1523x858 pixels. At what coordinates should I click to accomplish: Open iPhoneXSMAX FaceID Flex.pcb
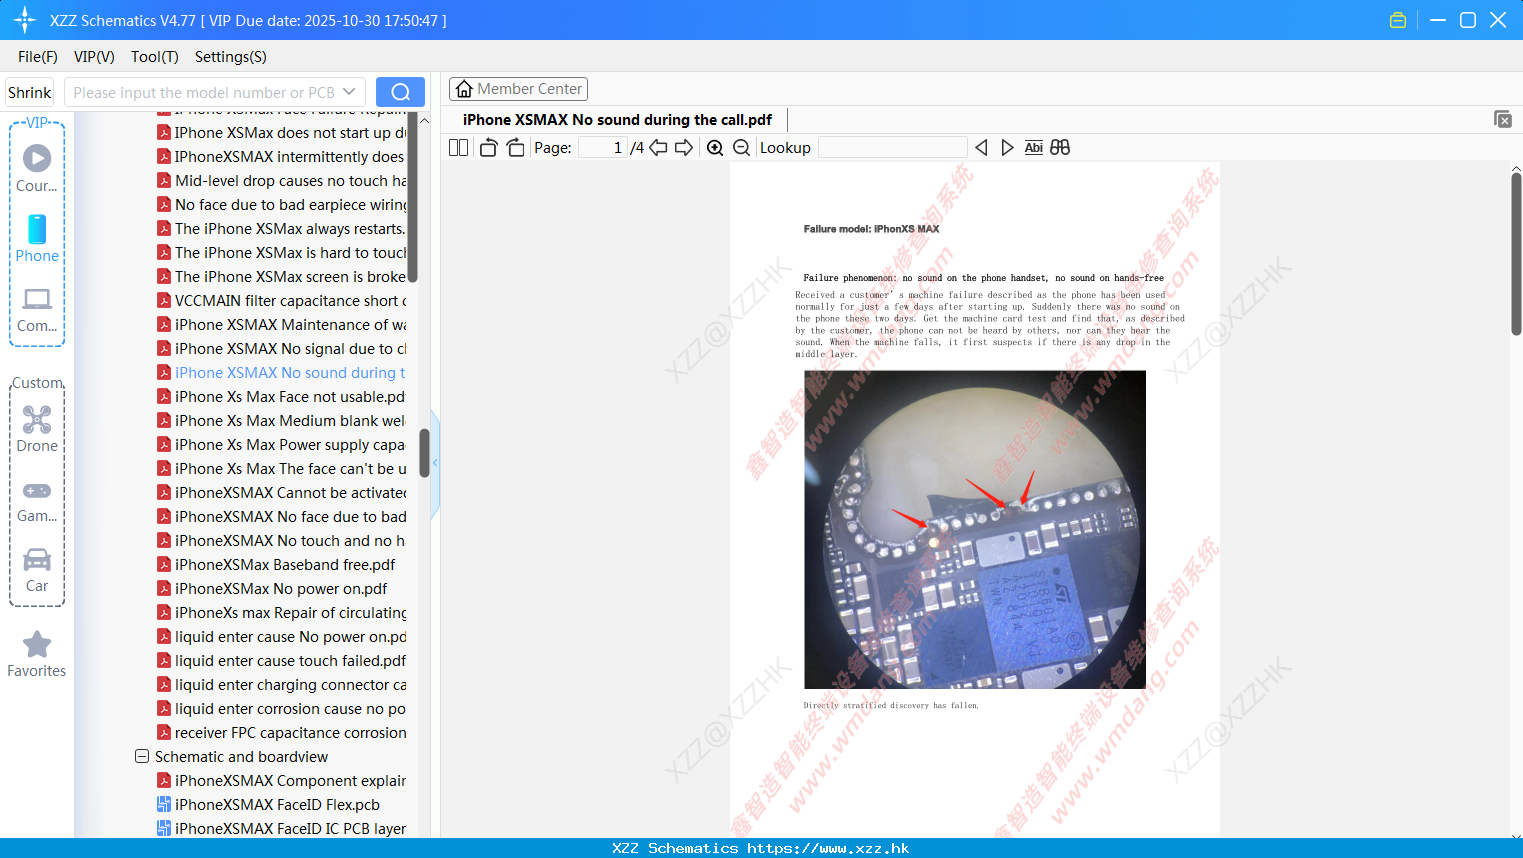pos(269,805)
